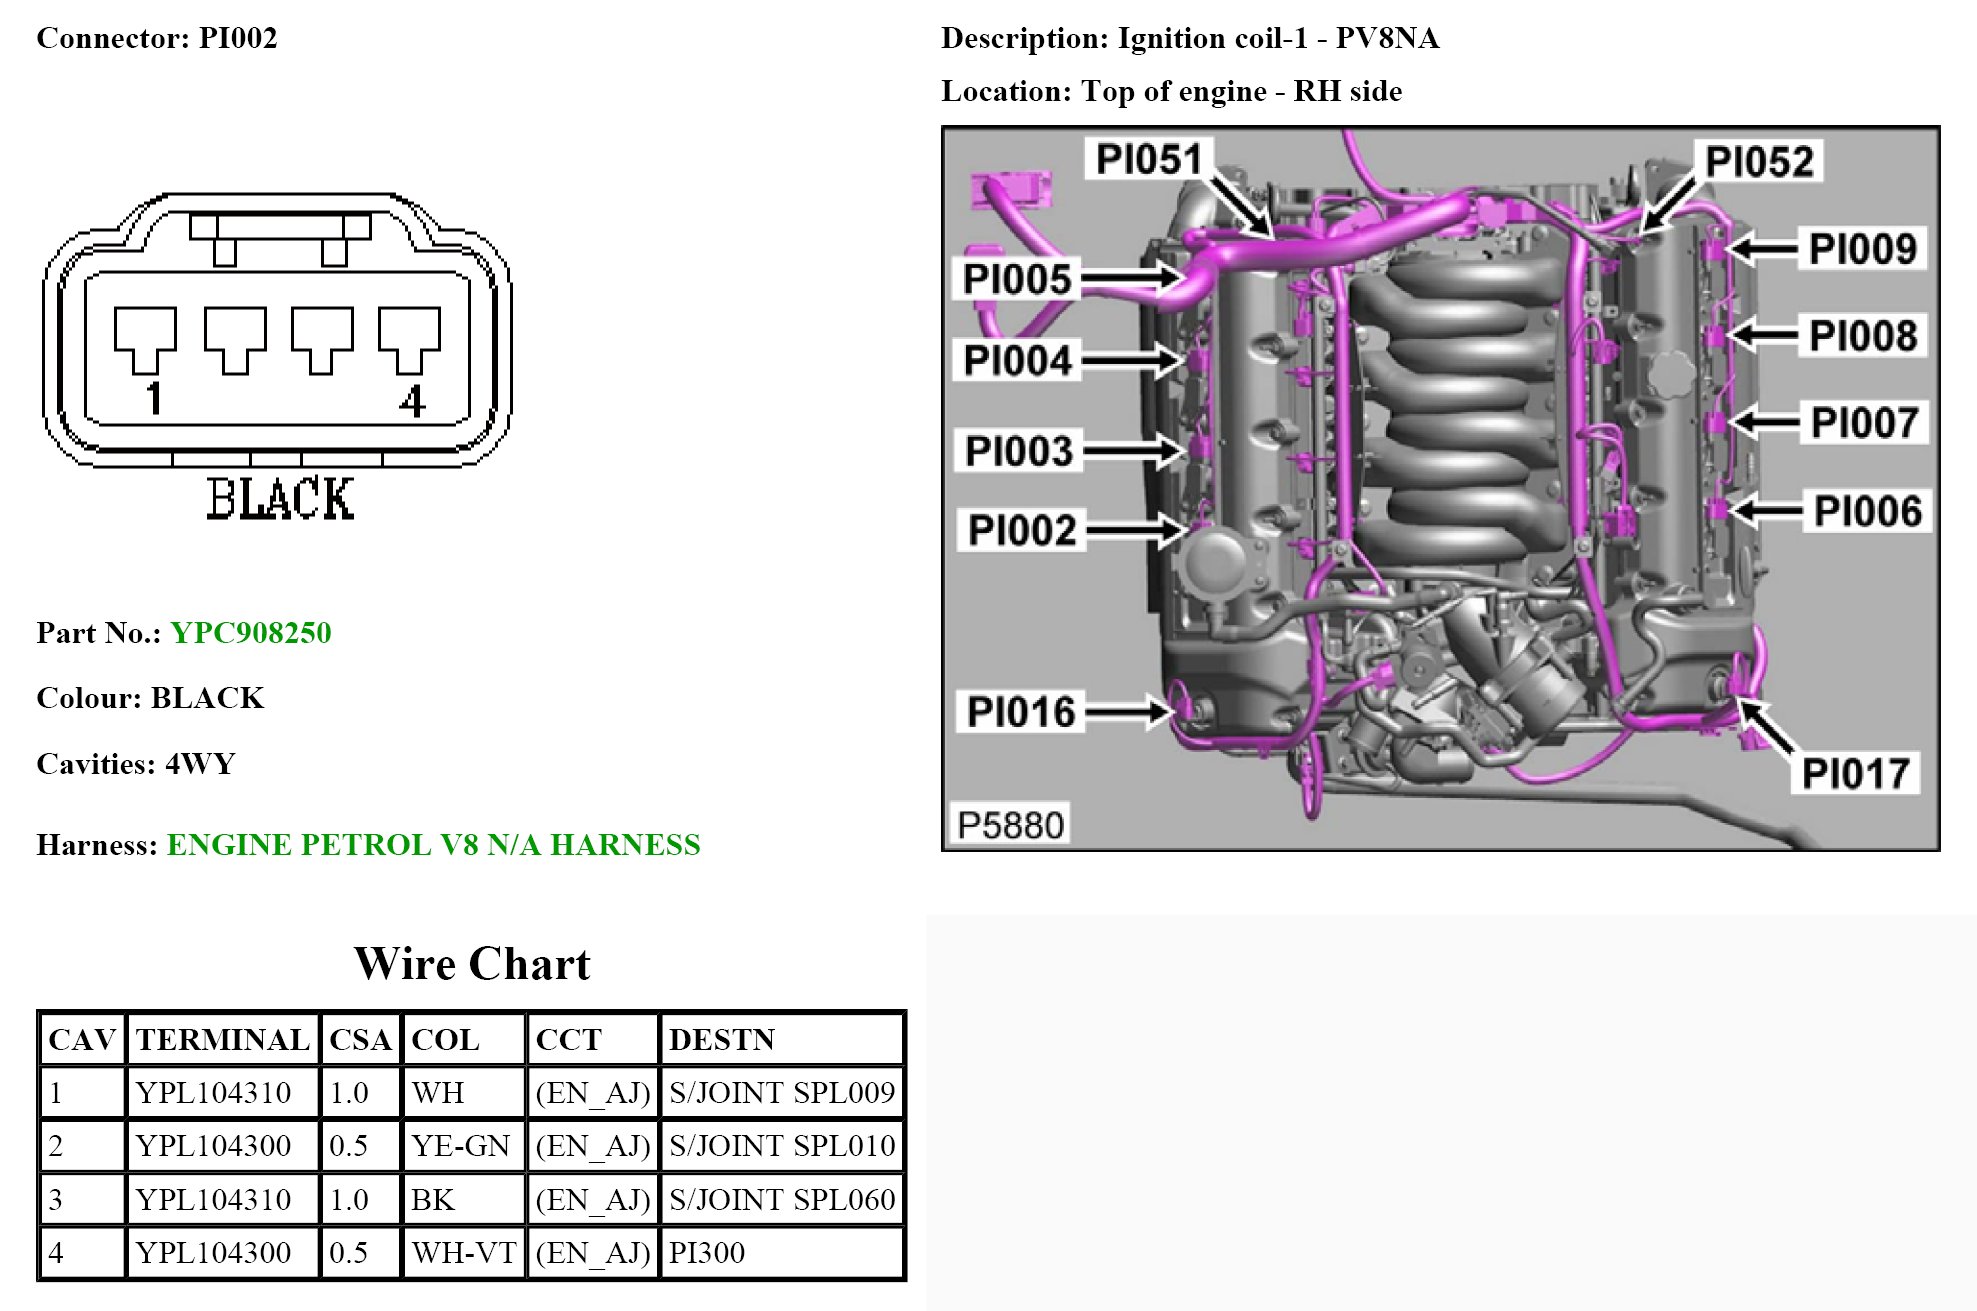Click the PI005 connector label
Viewport: 1977px width, 1311px height.
tap(1017, 279)
